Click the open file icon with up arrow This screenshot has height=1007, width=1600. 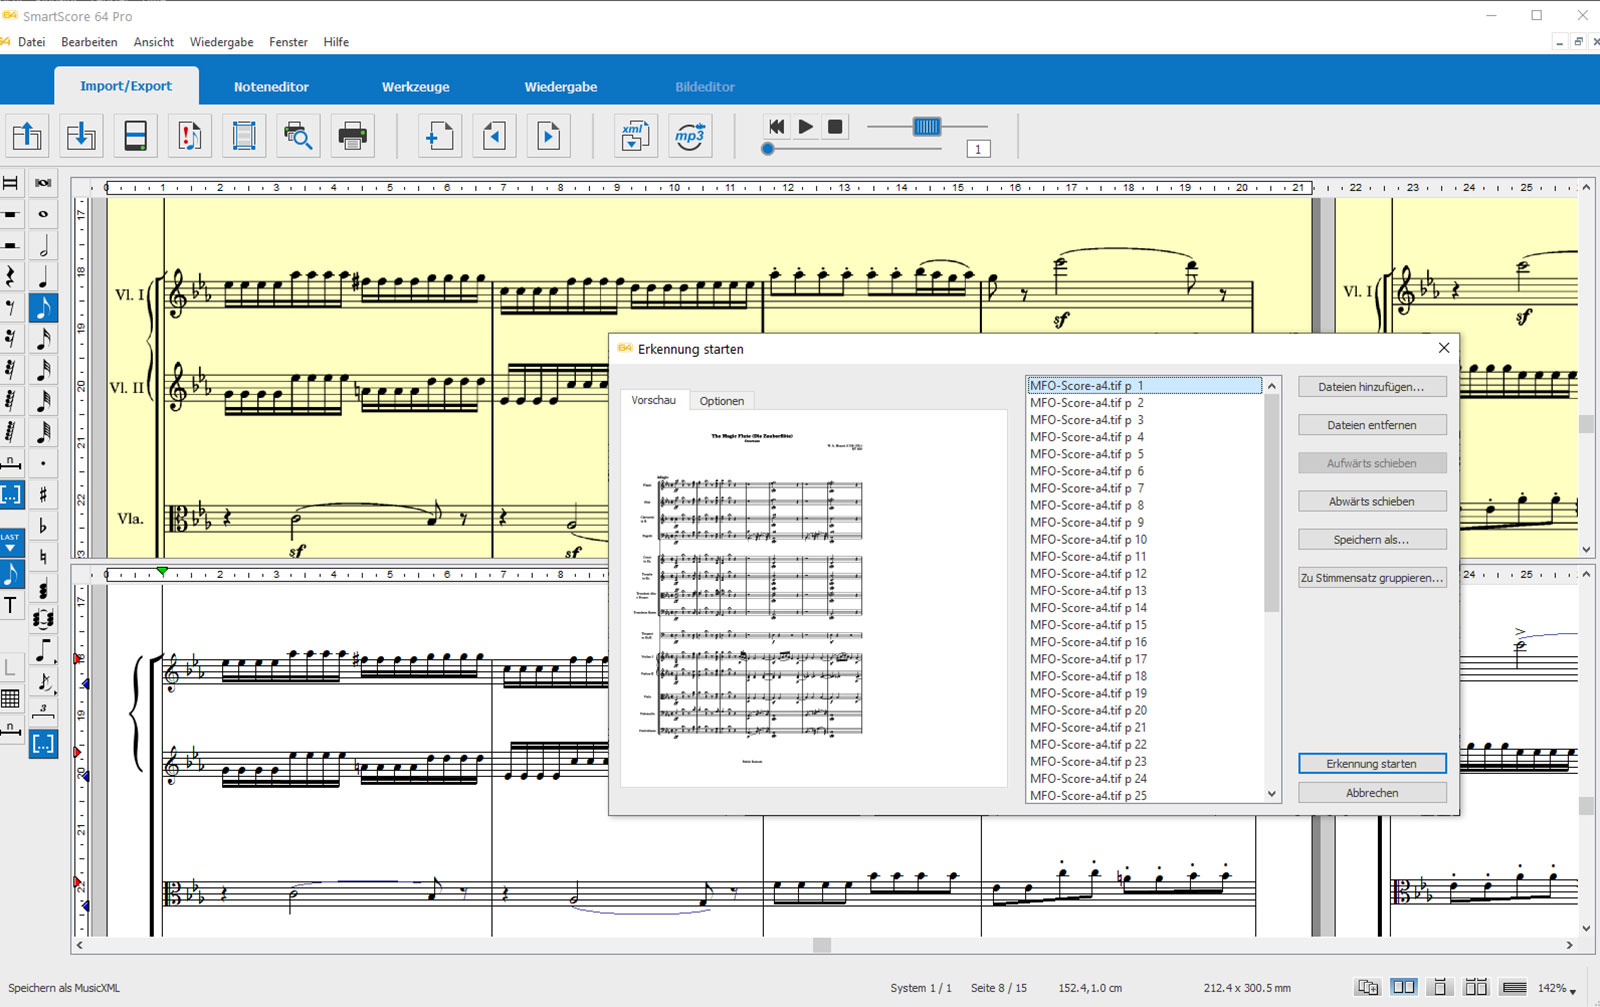(x=27, y=135)
